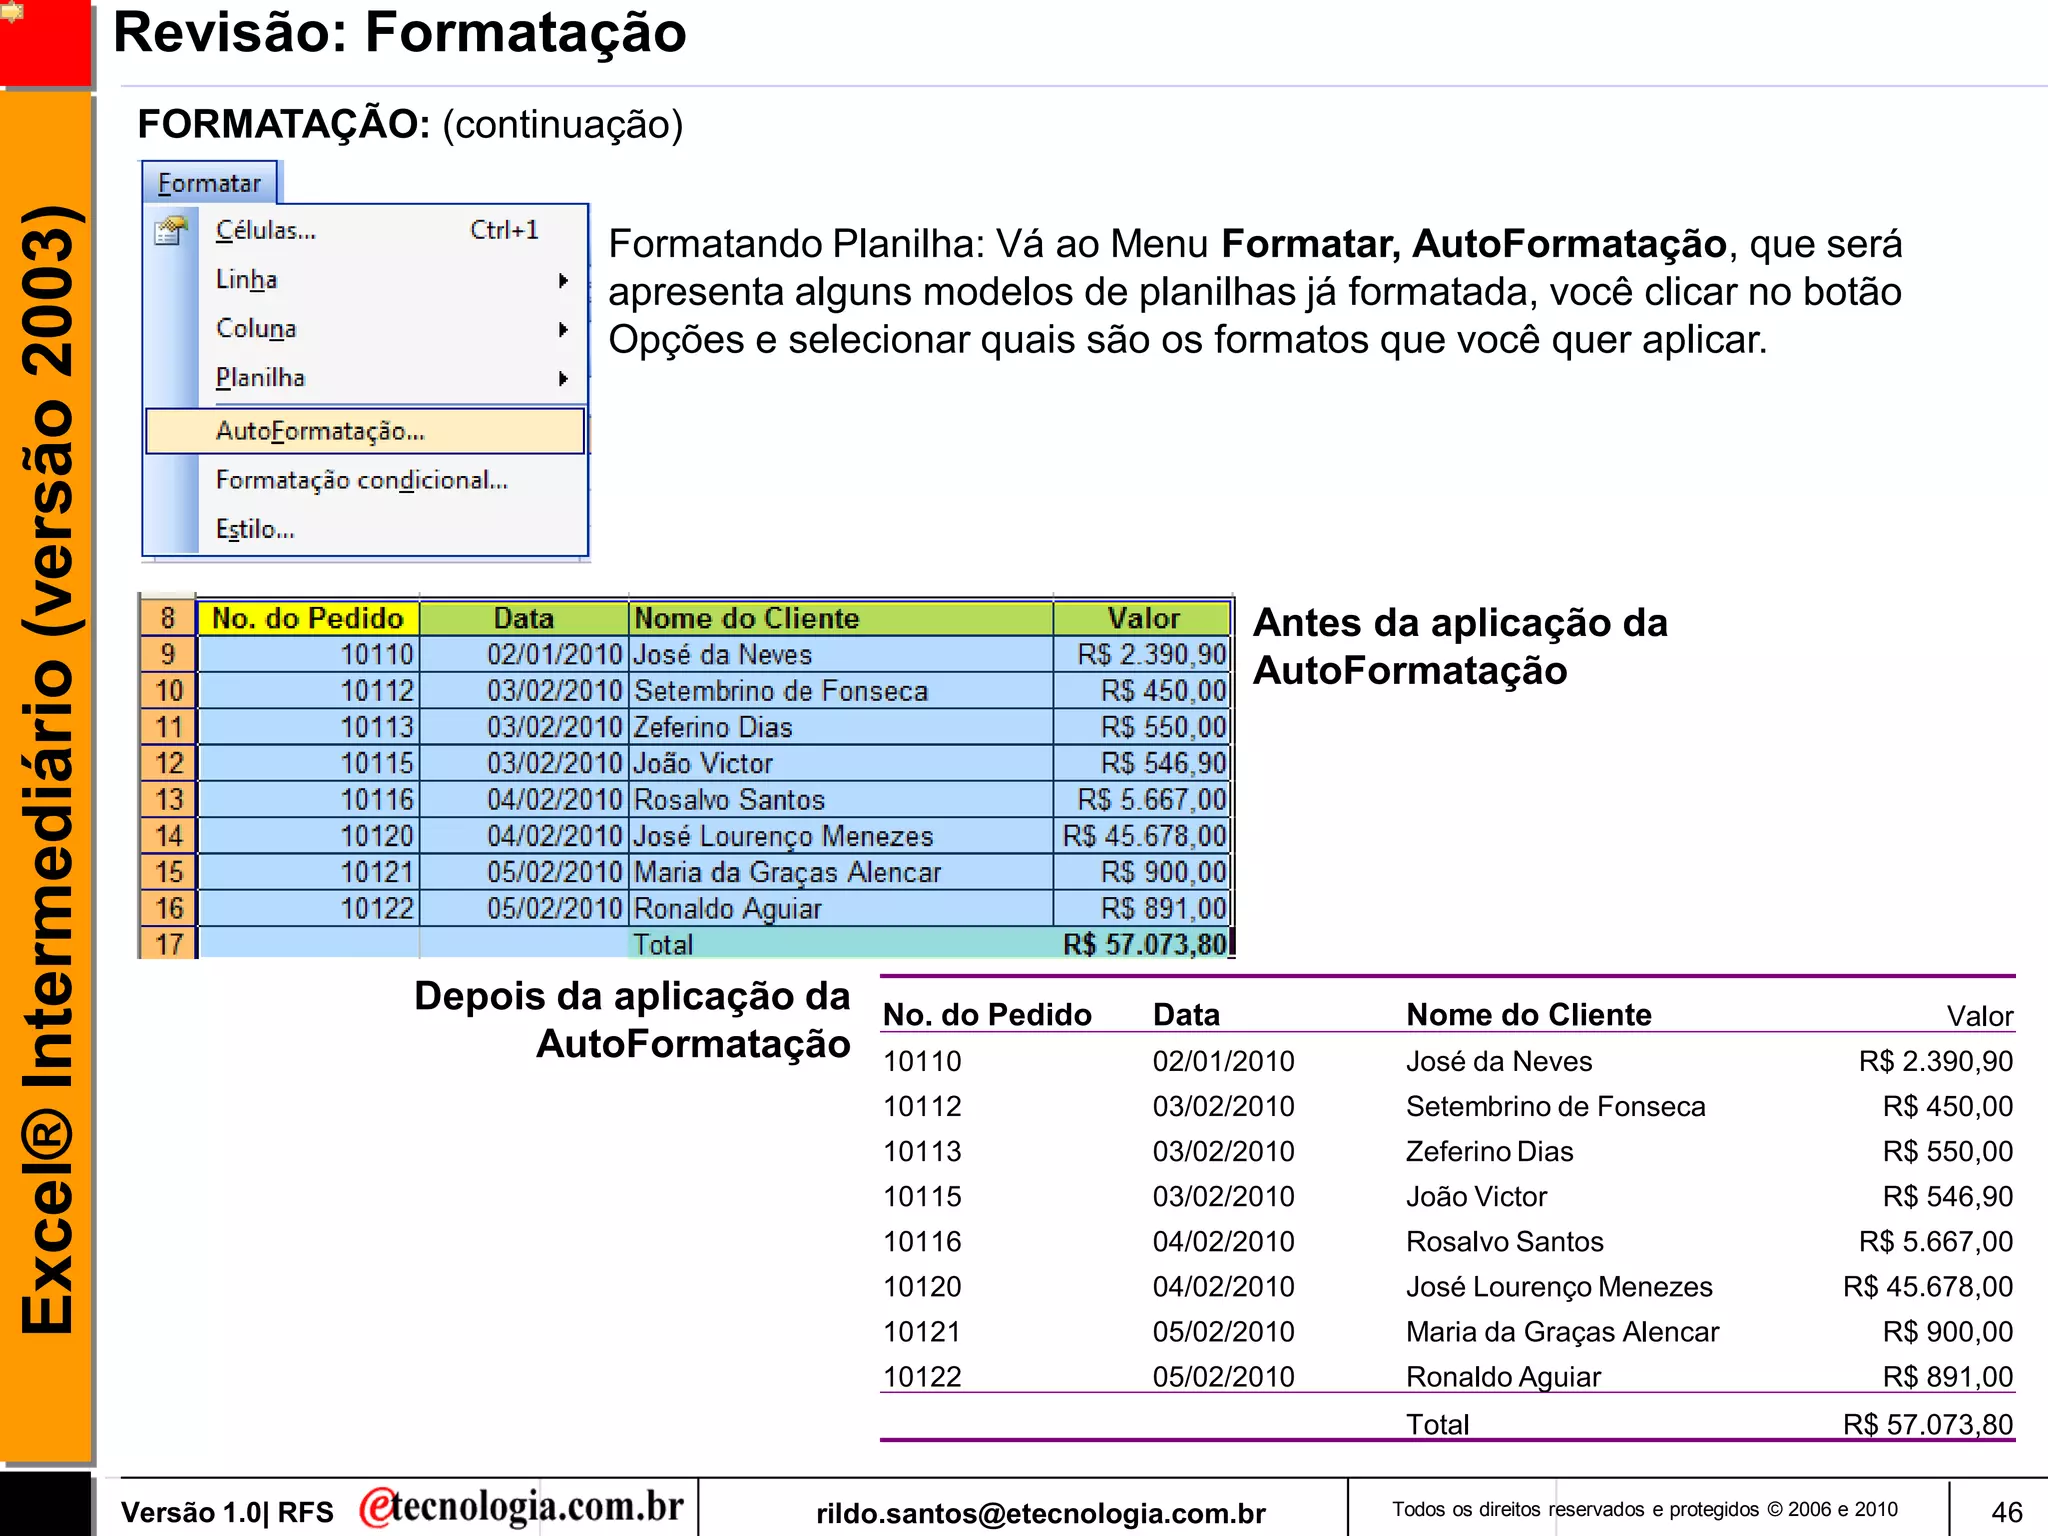
Task: Open rildo.santos@etecnologia.com.br email link
Action: [x=1041, y=1513]
